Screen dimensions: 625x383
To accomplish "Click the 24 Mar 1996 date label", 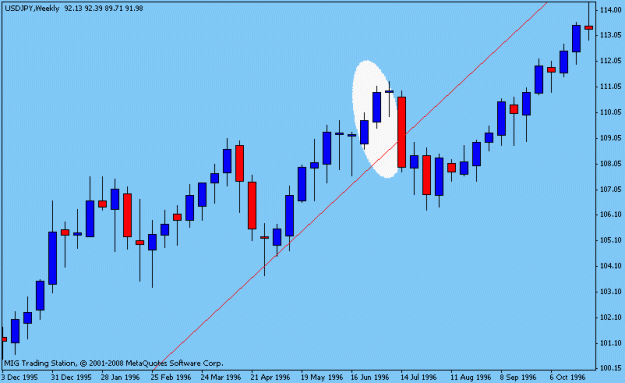I will tap(221, 377).
